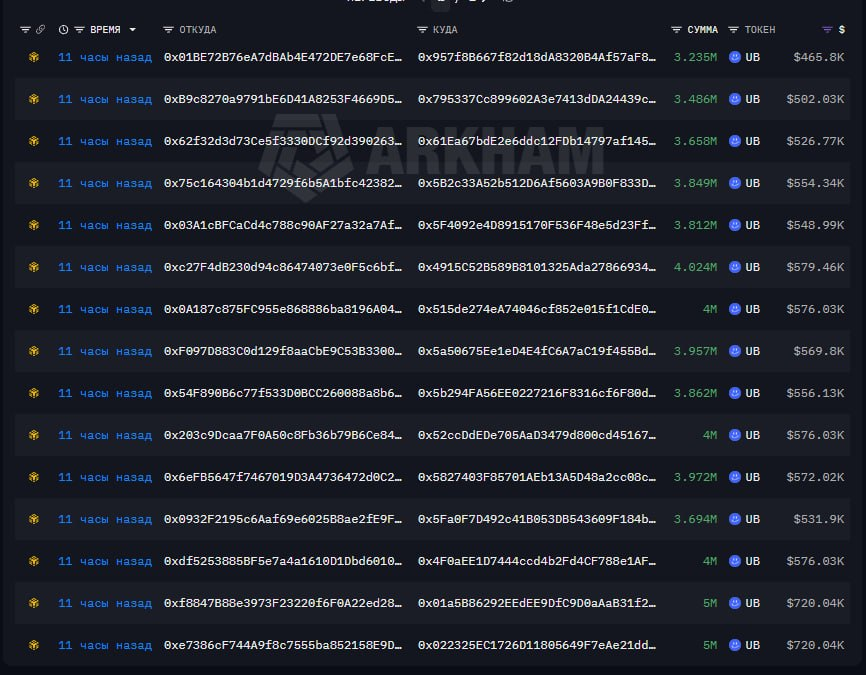The image size is (866, 675).
Task: Open recipient address 0x957f8B667f82d18dA8320
Action: tap(537, 57)
